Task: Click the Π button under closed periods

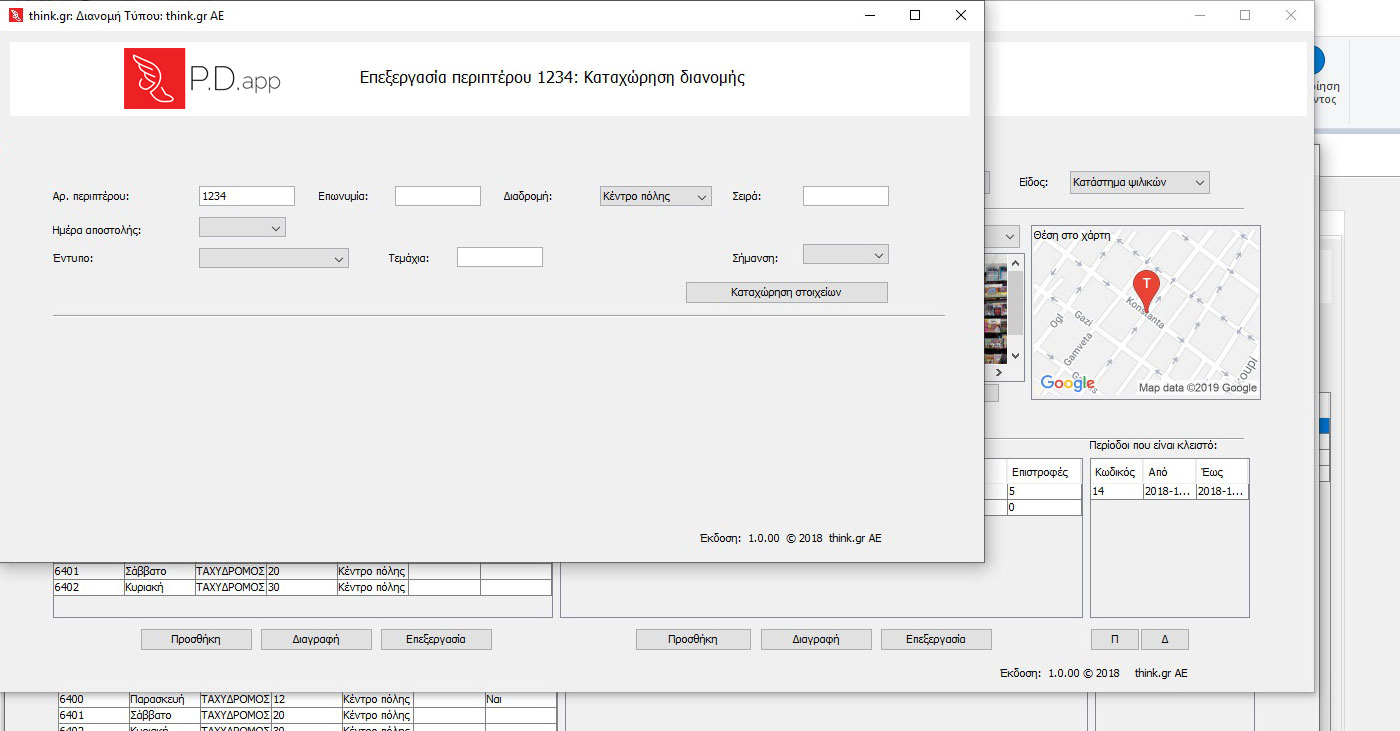Action: 1115,639
